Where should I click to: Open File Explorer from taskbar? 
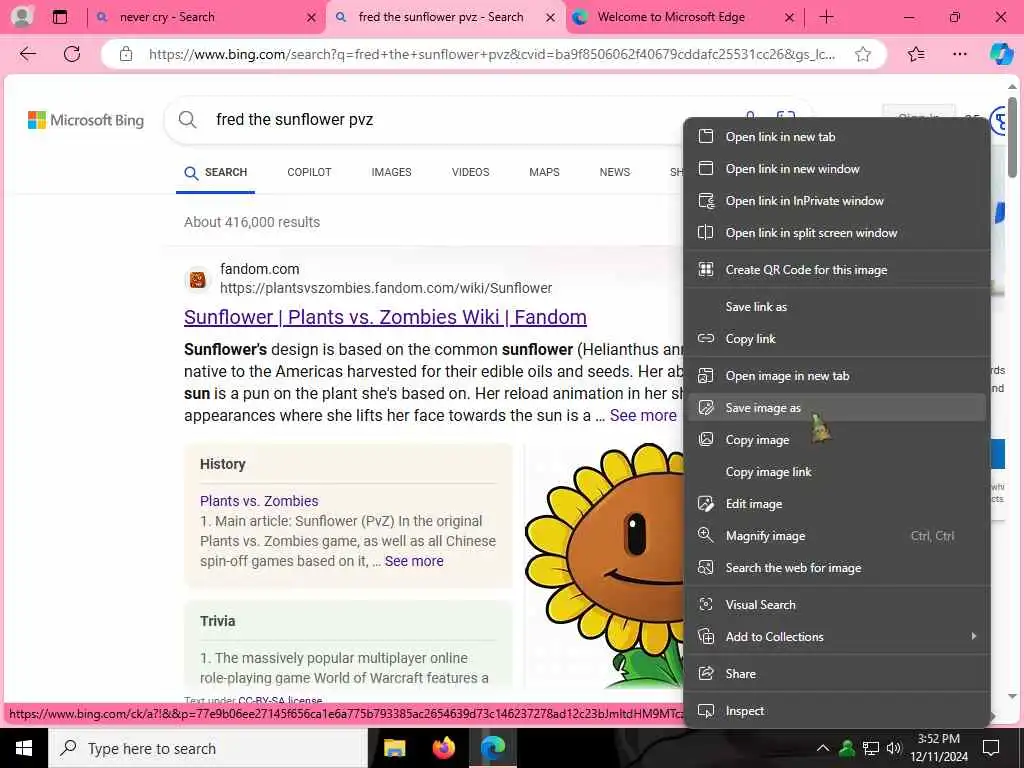394,748
